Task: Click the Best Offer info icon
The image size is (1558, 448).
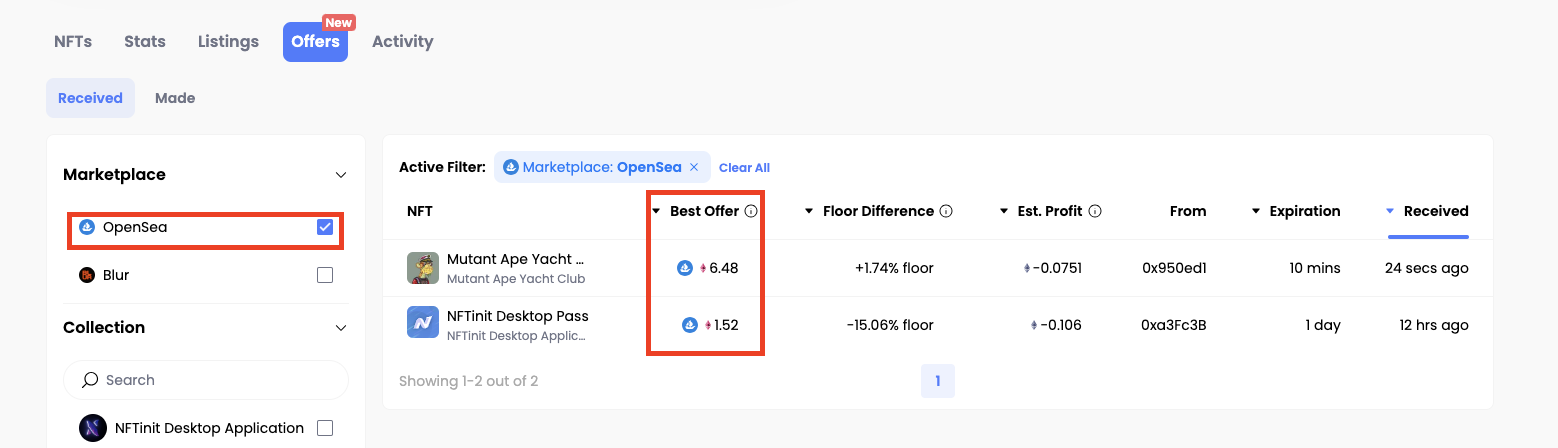Action: (x=751, y=211)
